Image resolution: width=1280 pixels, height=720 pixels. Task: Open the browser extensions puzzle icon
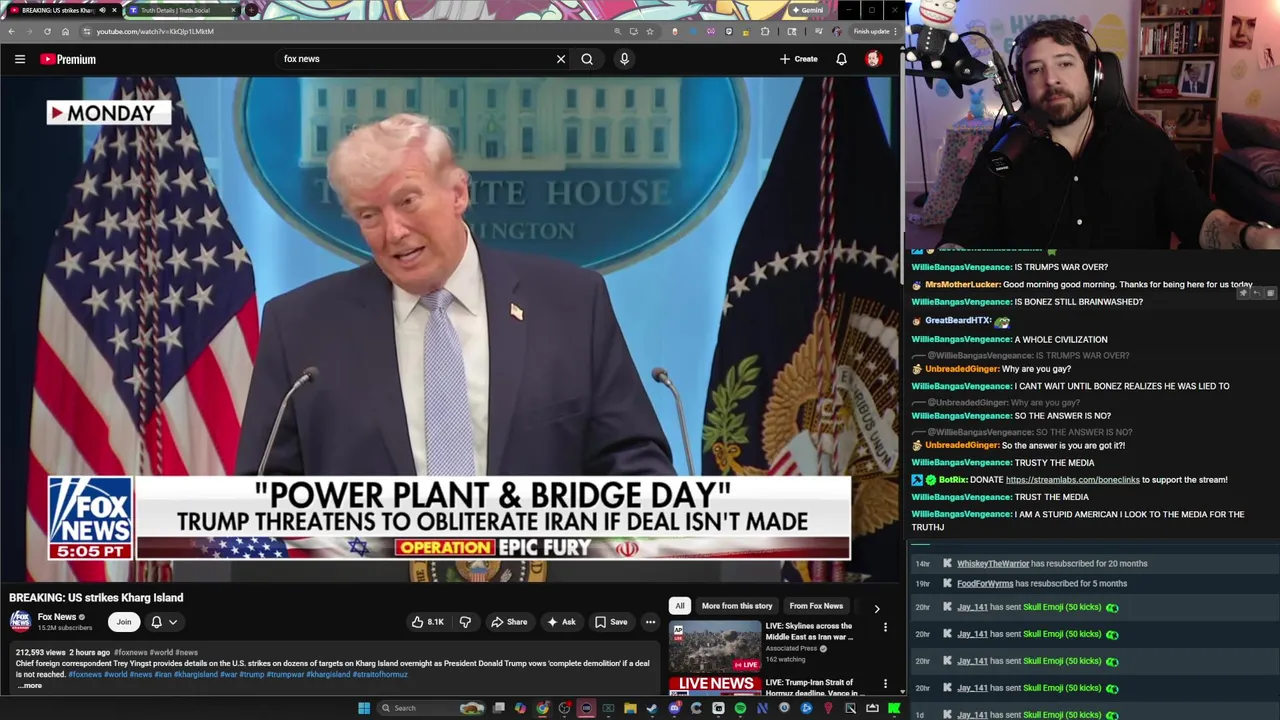coord(764,31)
